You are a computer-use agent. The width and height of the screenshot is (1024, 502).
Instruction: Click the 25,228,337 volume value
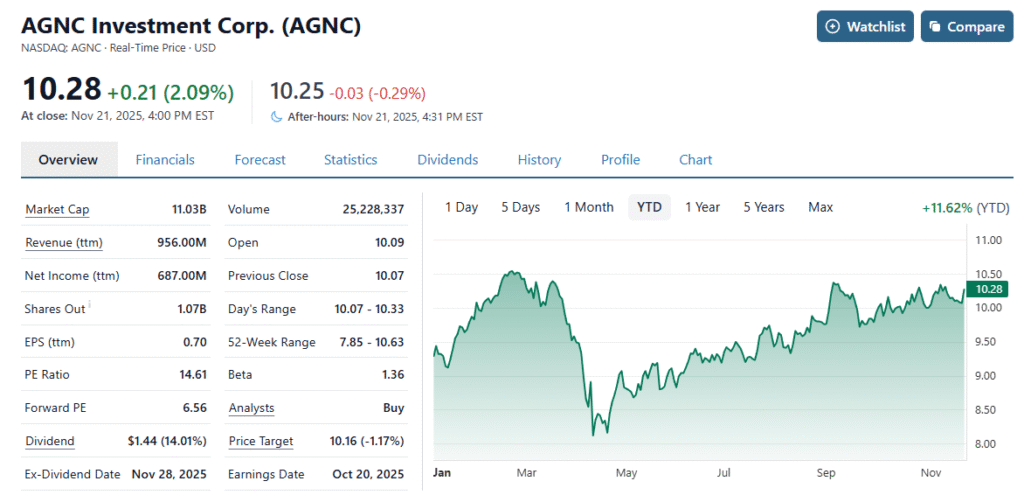[374, 210]
